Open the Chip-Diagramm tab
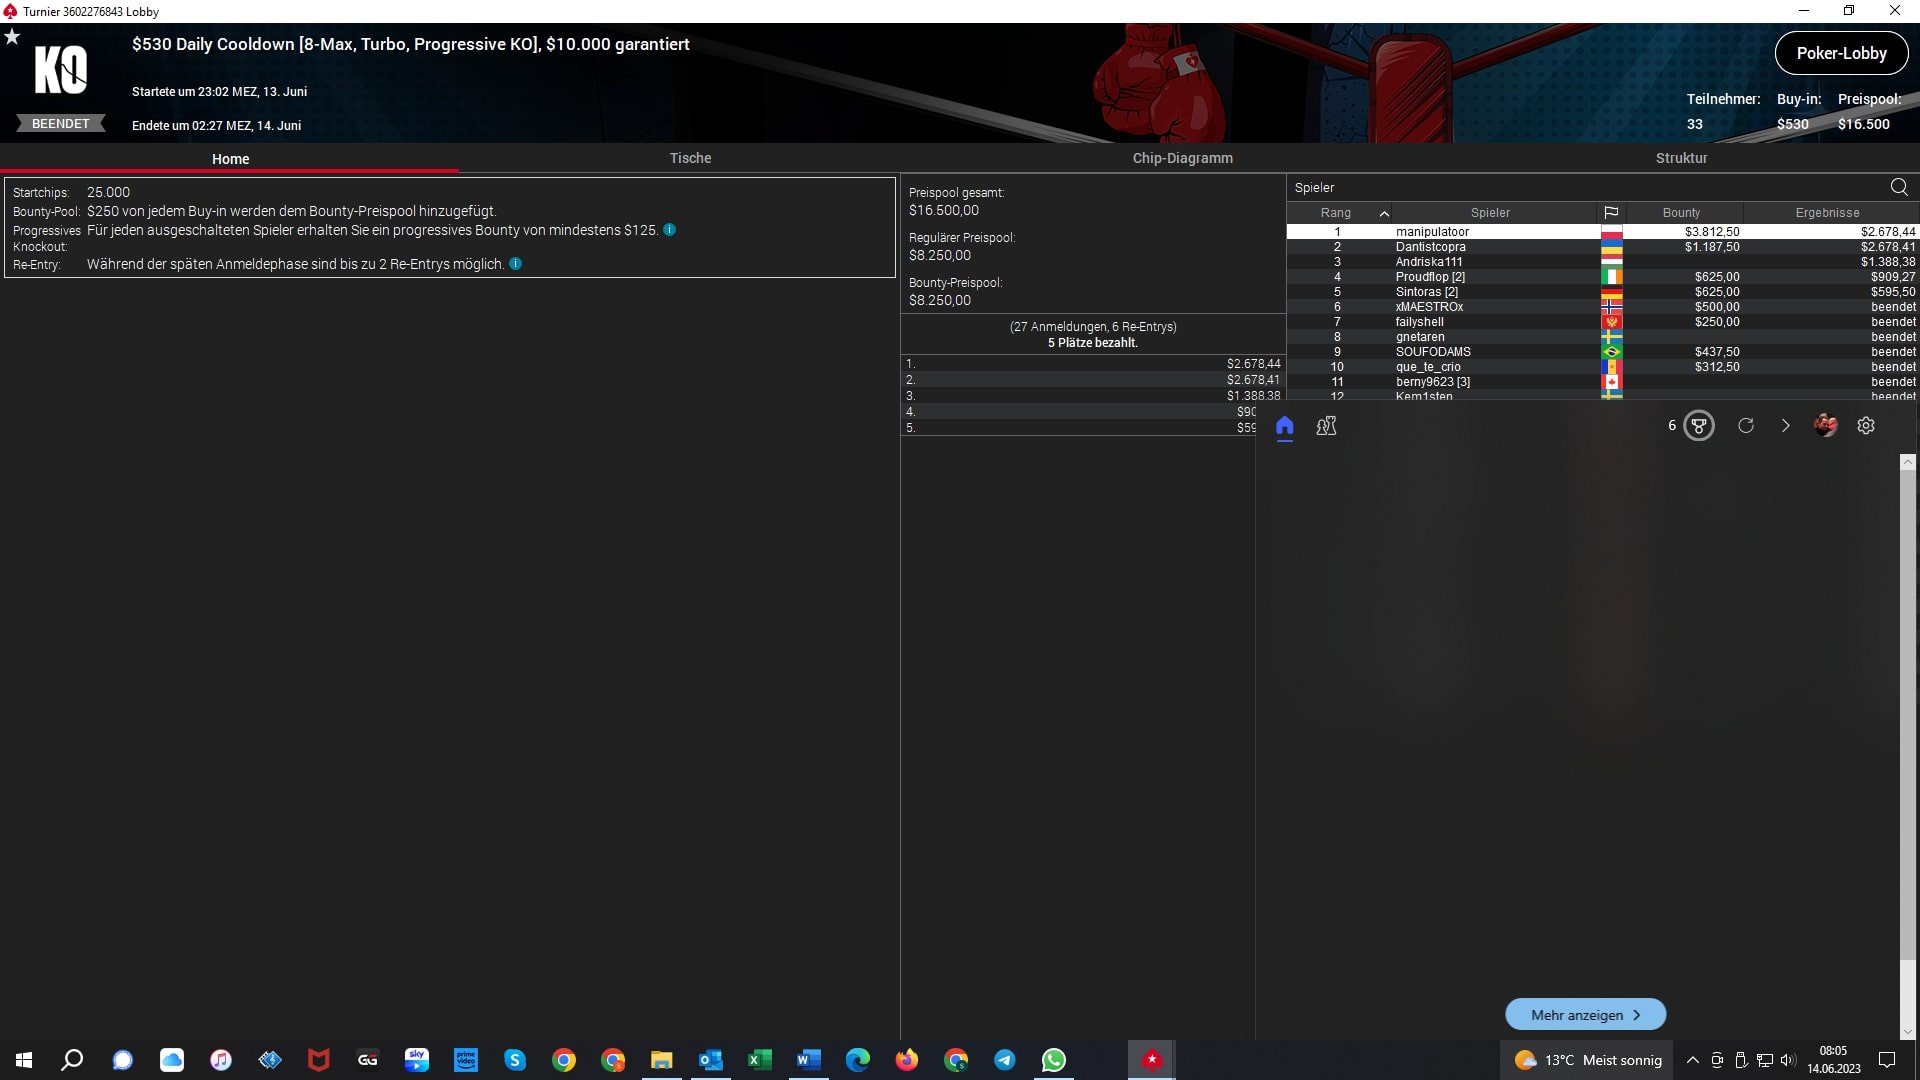1920x1080 pixels. tap(1182, 158)
